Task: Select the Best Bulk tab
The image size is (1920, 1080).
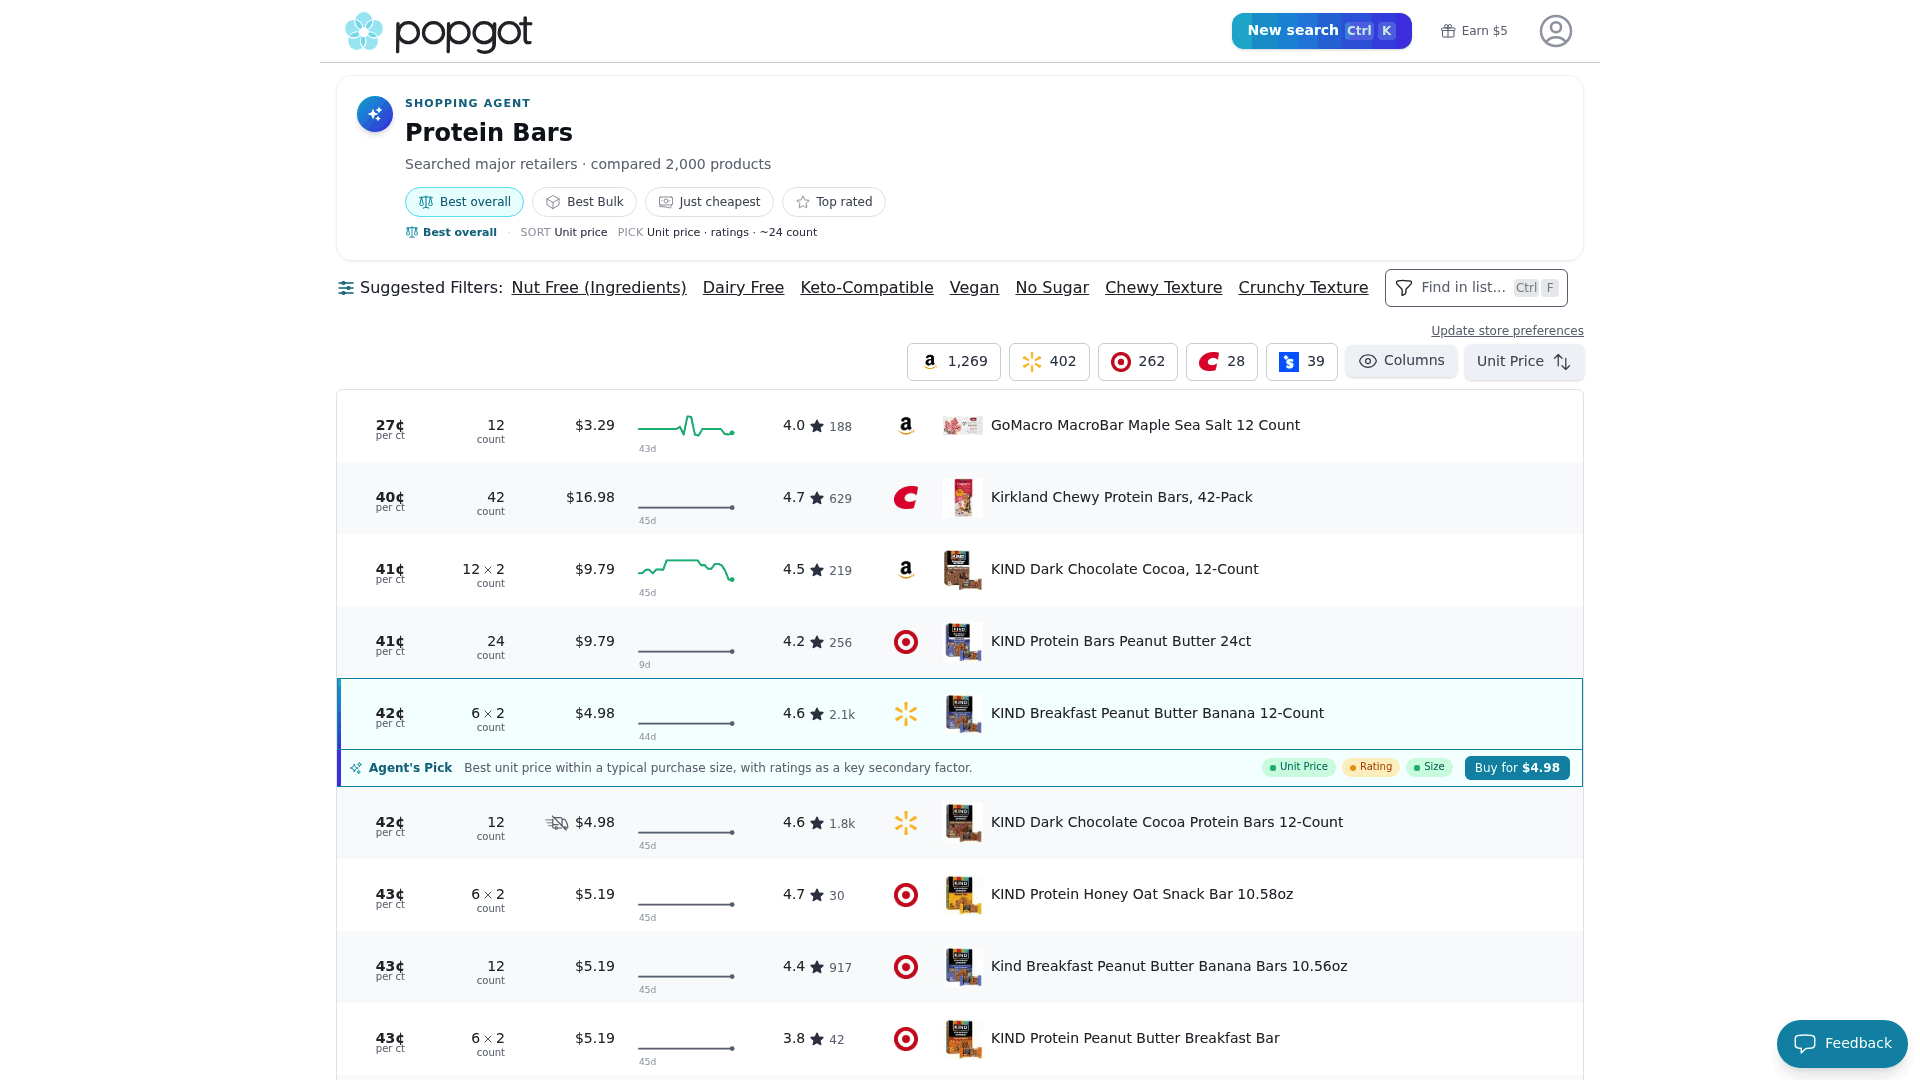Action: pos(584,202)
